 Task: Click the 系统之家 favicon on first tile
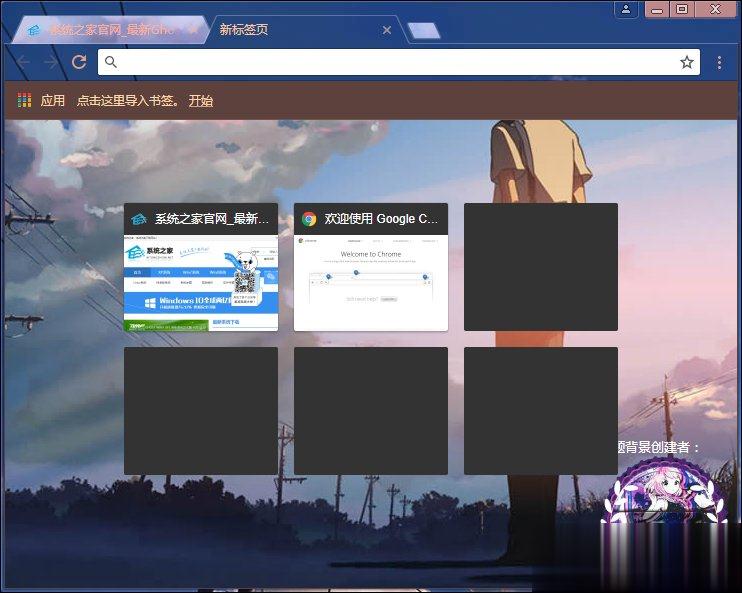(x=139, y=219)
